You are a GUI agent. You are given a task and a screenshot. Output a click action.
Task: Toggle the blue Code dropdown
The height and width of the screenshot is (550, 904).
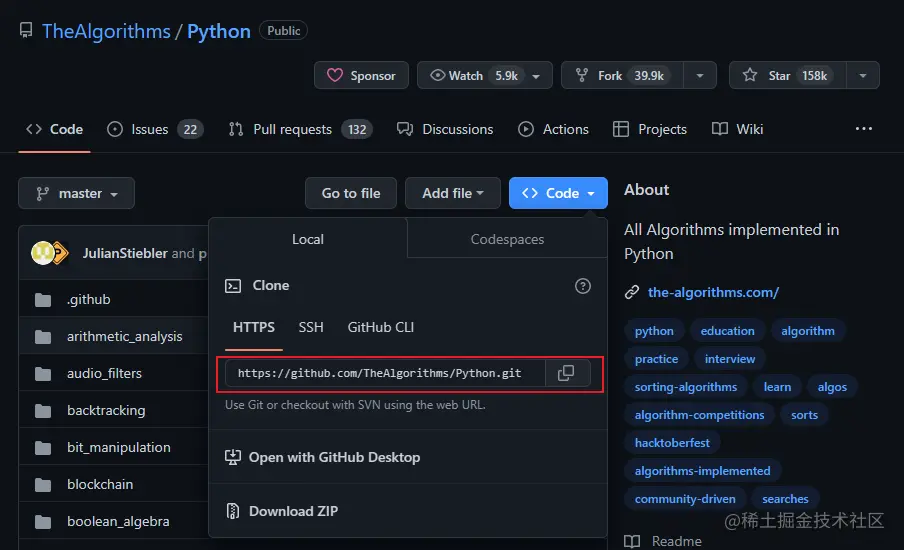click(x=558, y=193)
